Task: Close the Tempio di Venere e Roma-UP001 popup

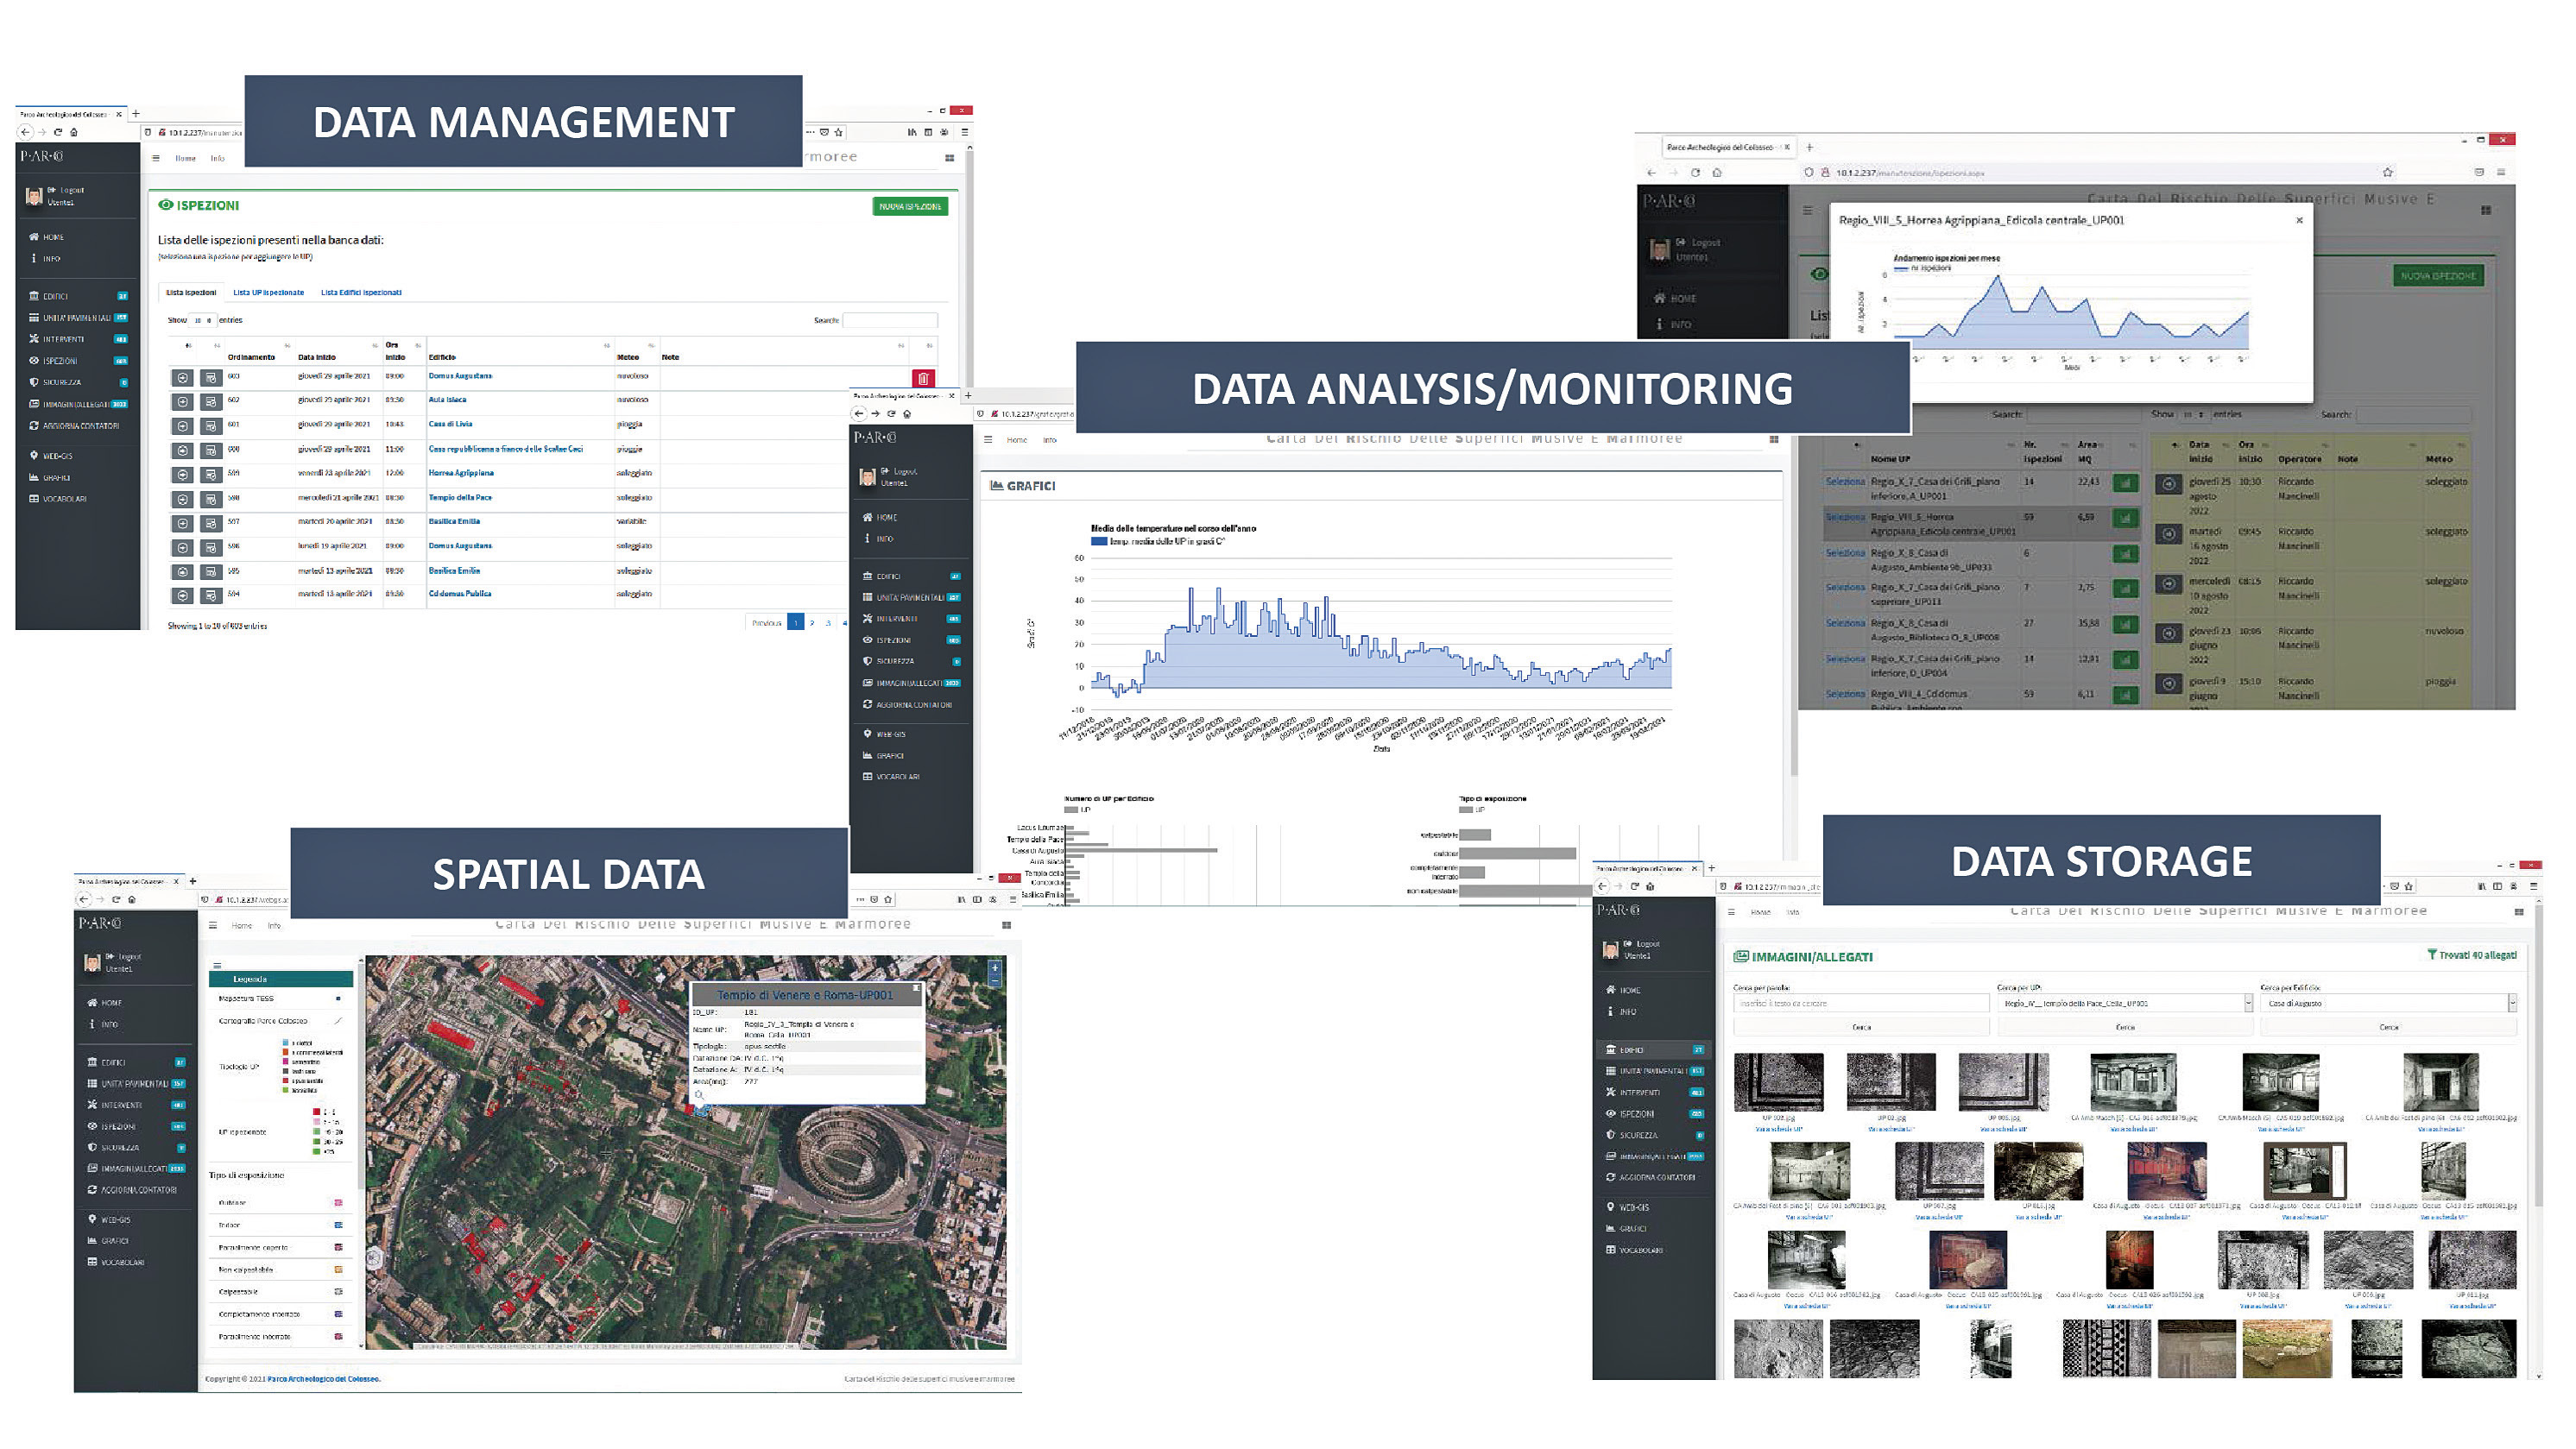Action: click(915, 989)
